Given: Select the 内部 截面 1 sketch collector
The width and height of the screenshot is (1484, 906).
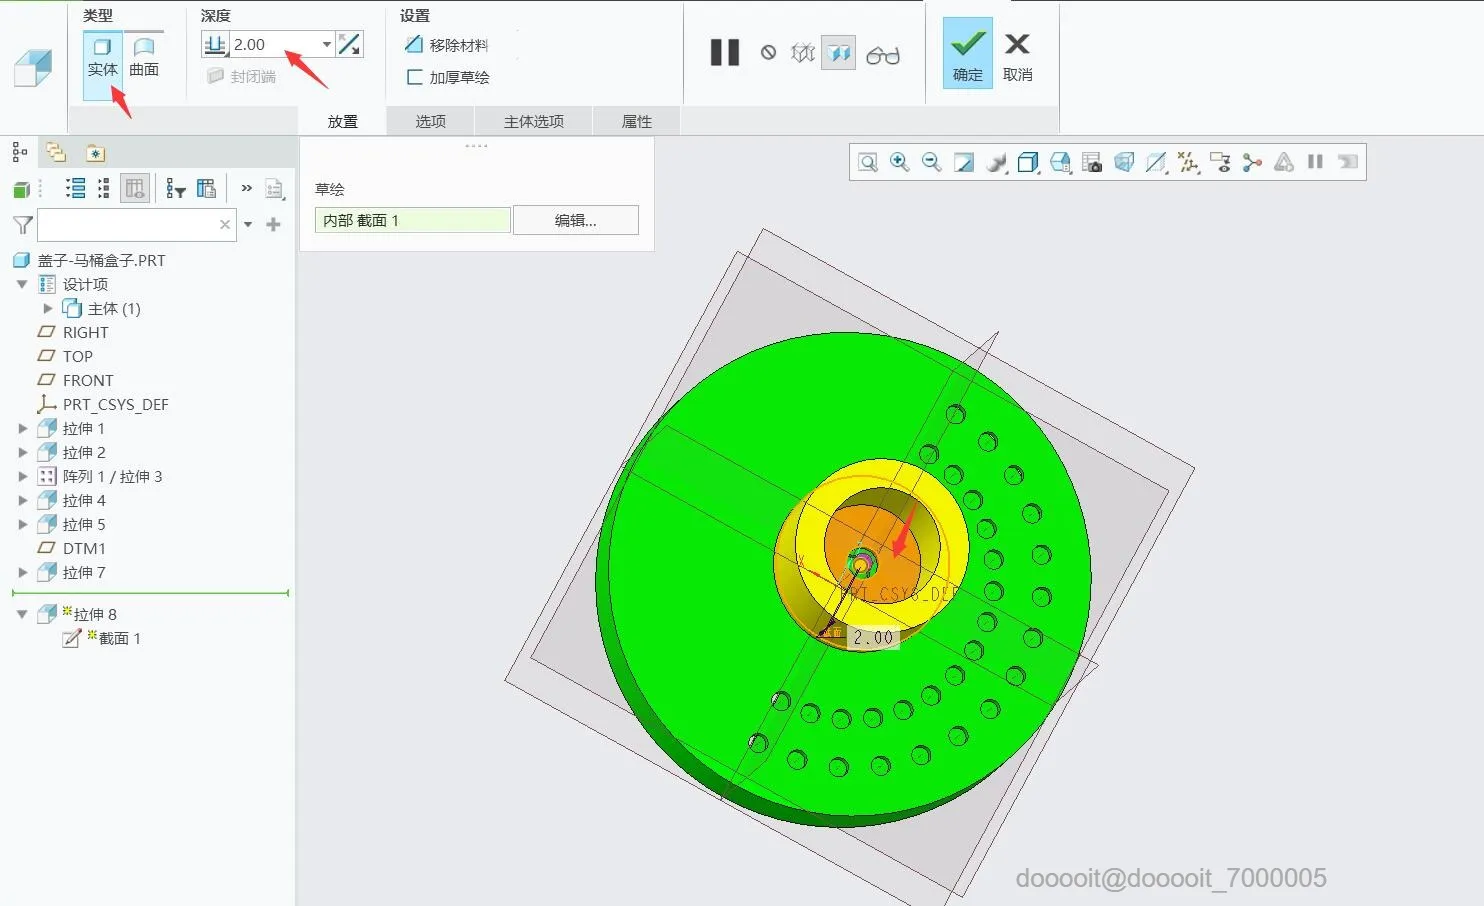Looking at the screenshot, I should [413, 220].
